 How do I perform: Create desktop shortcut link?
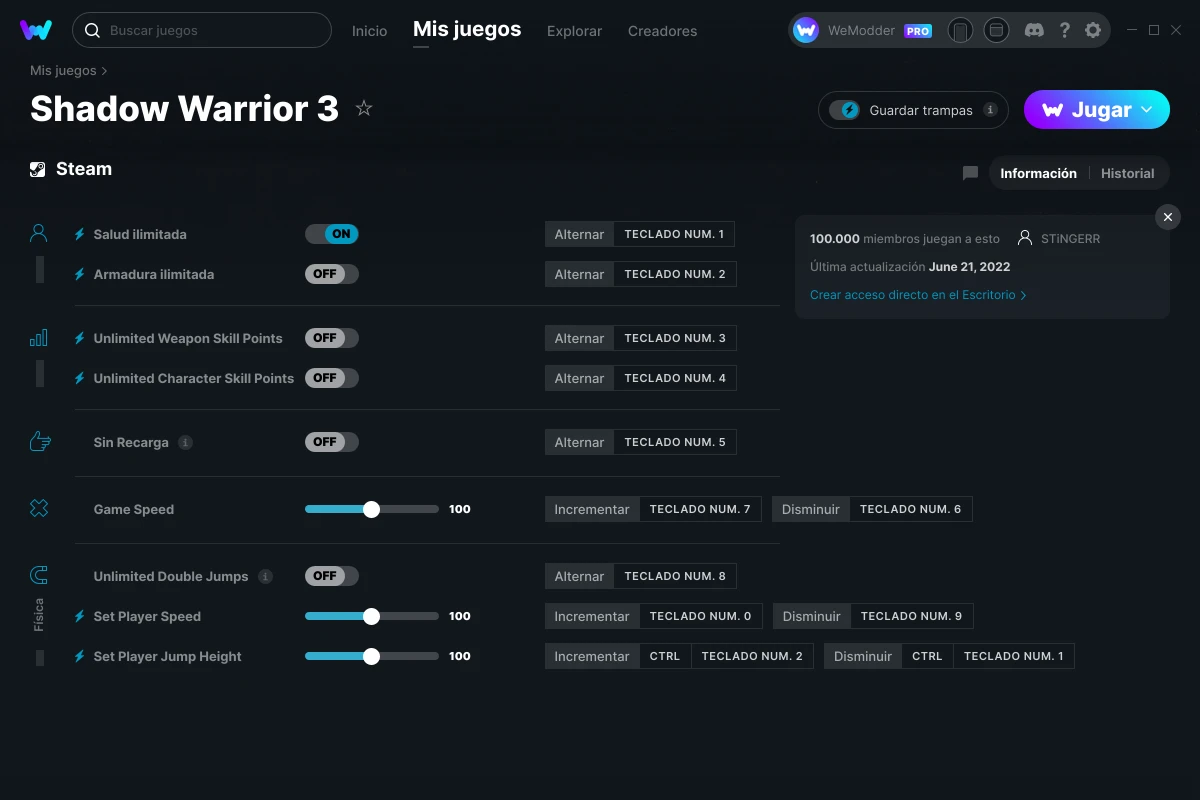pyautogui.click(x=918, y=295)
